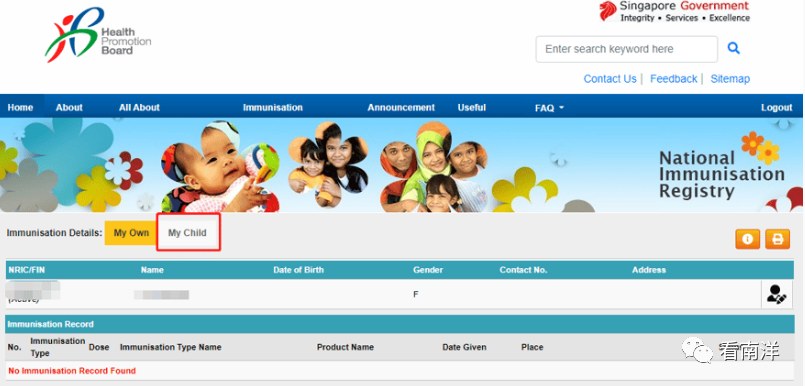Open the Contact Us link

[x=610, y=79]
